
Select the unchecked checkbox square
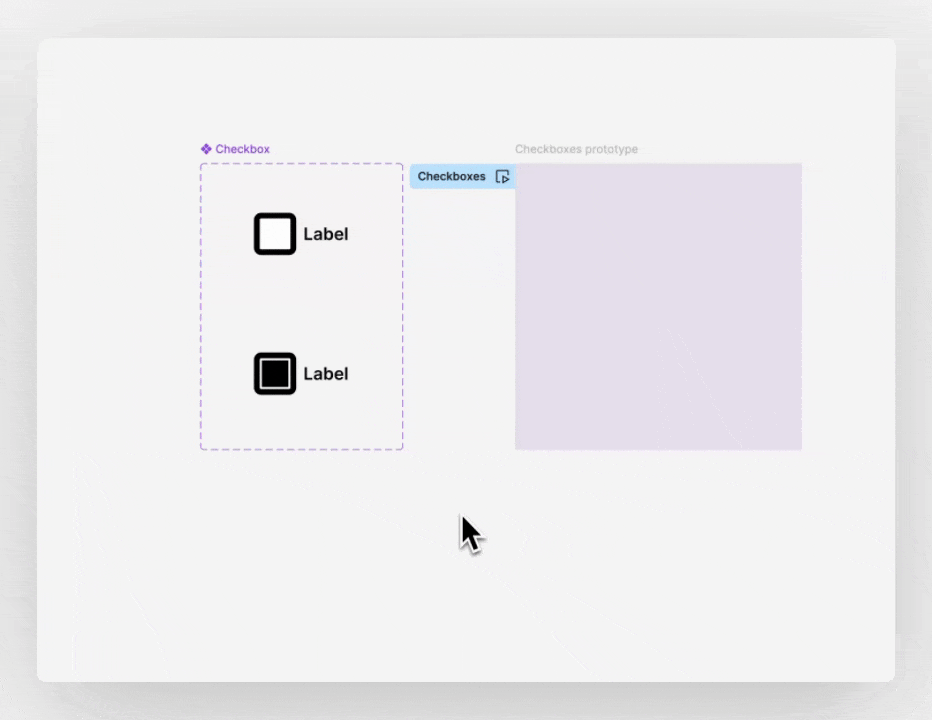(275, 234)
